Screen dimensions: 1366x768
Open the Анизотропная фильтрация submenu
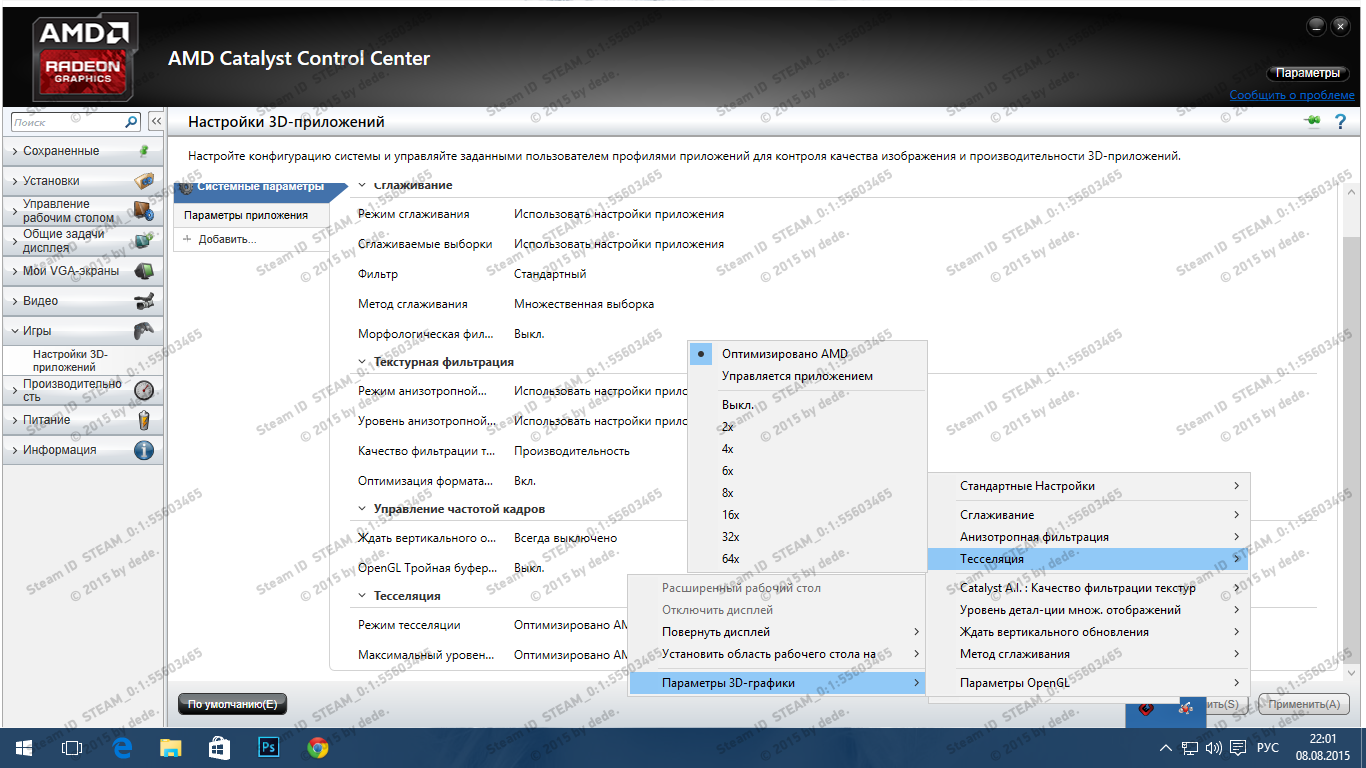(1089, 537)
